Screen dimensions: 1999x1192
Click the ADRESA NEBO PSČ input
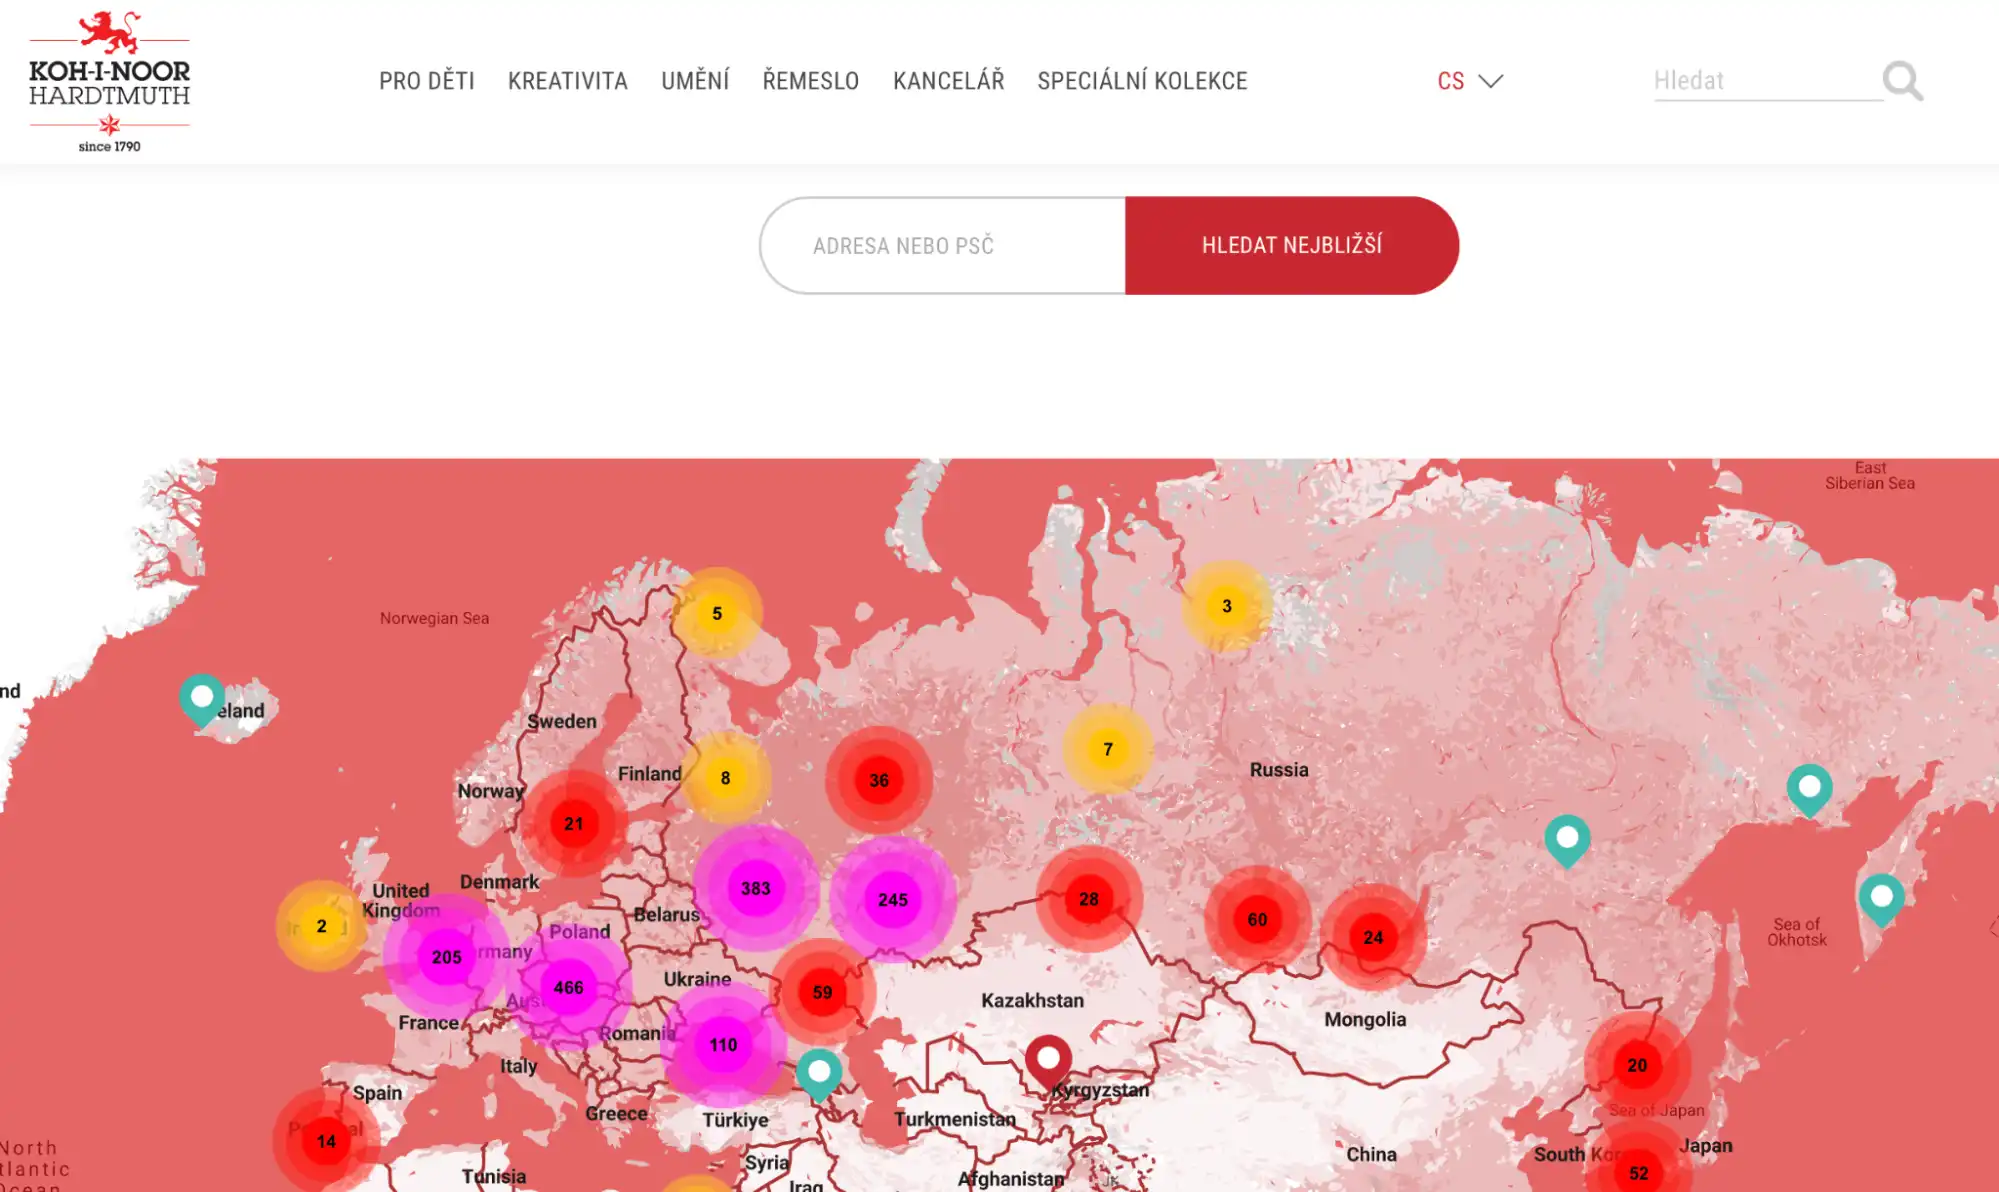coord(943,246)
